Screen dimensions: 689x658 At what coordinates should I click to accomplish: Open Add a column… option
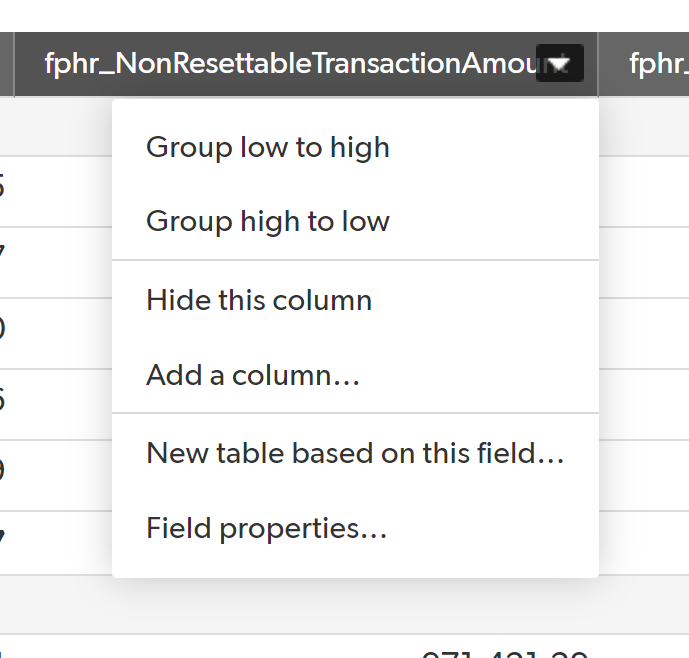253,375
